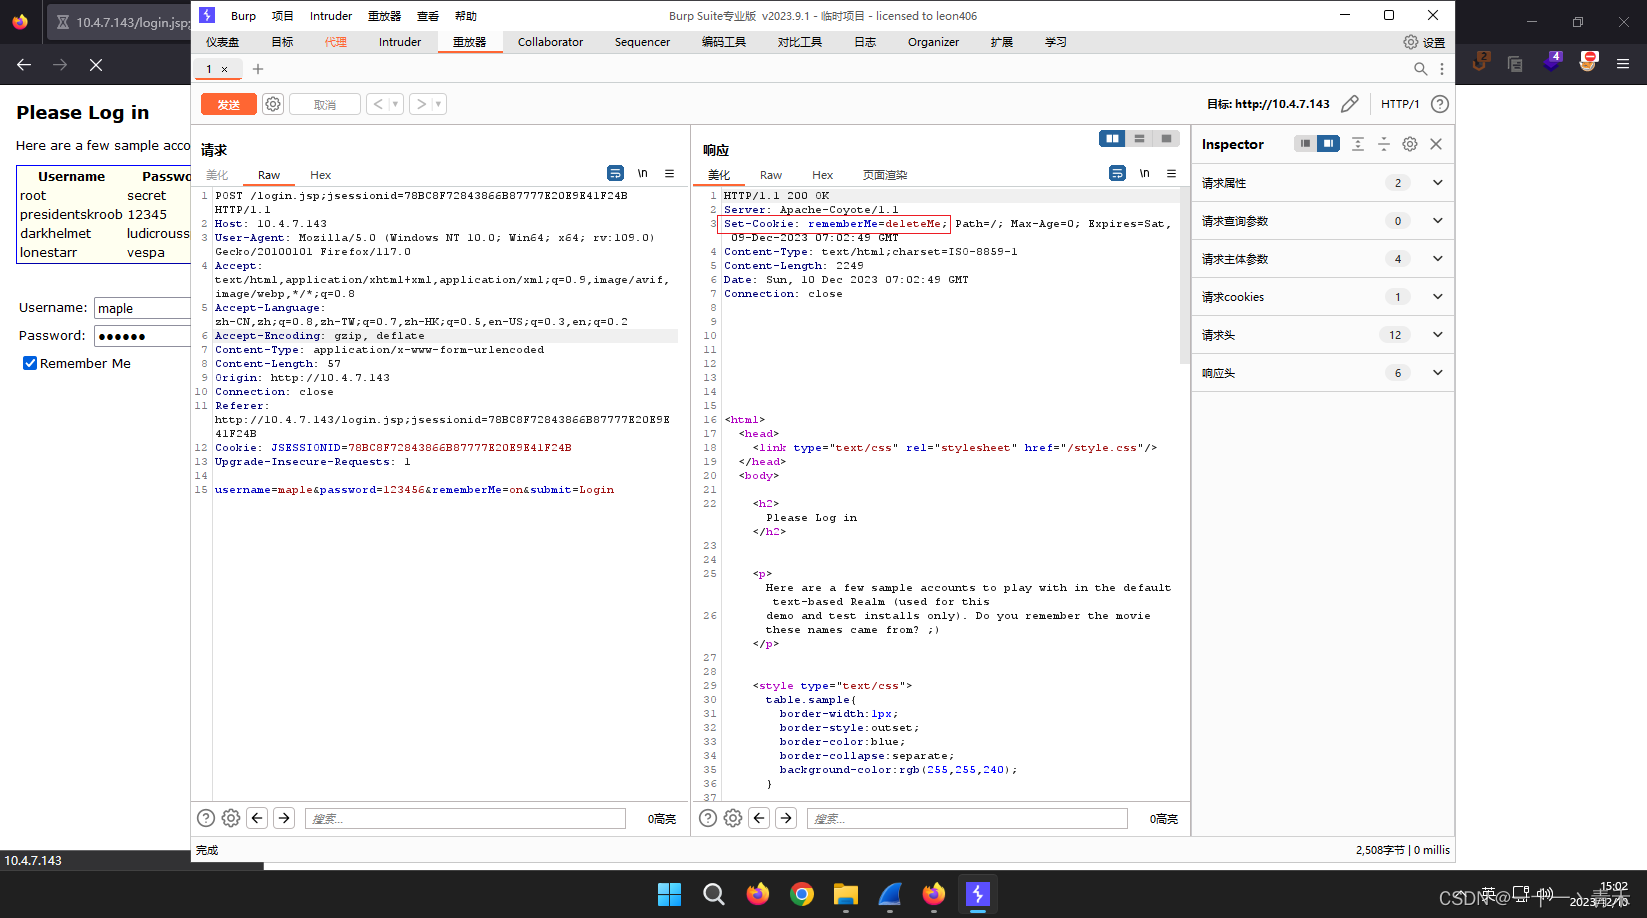Select request 美化 Pretty view tab
1647x918 pixels.
[x=217, y=175]
